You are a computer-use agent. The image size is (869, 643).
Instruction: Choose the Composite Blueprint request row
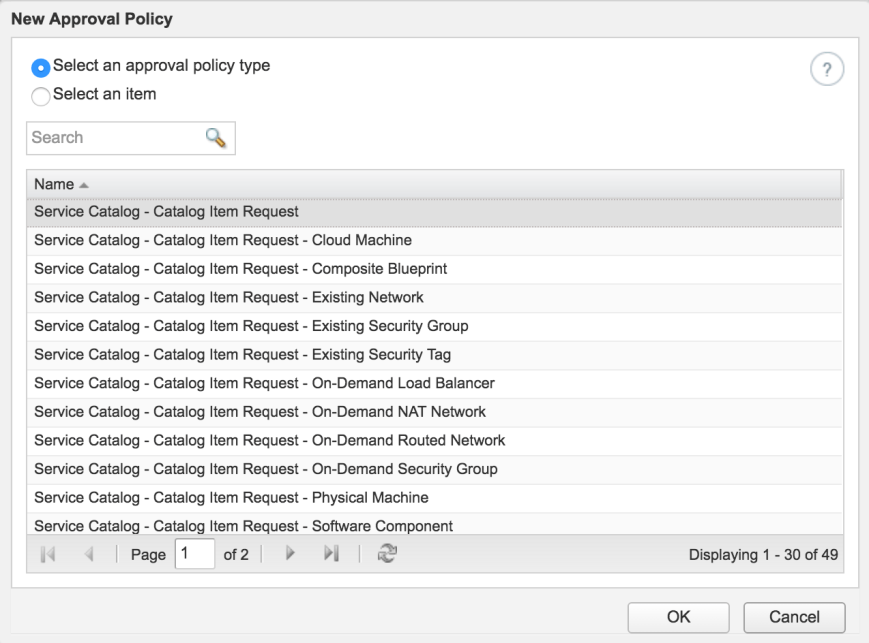(240, 269)
